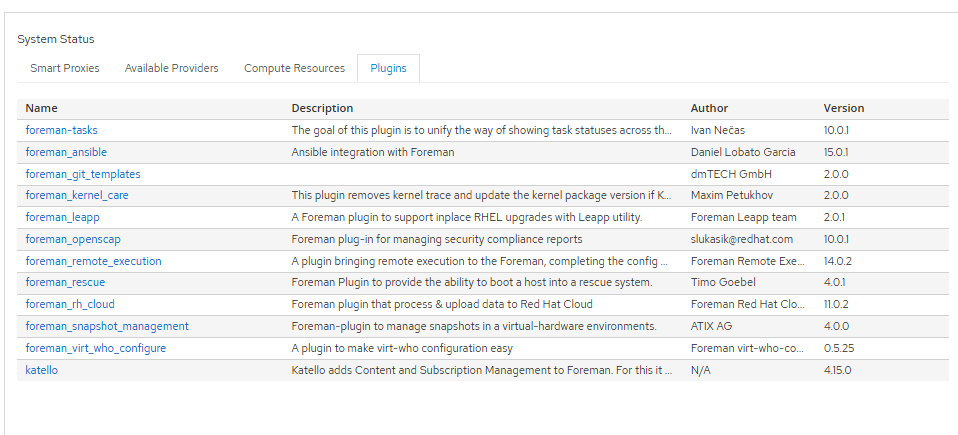Switch to the Smart Proxies tab
The height and width of the screenshot is (435, 958).
[65, 68]
